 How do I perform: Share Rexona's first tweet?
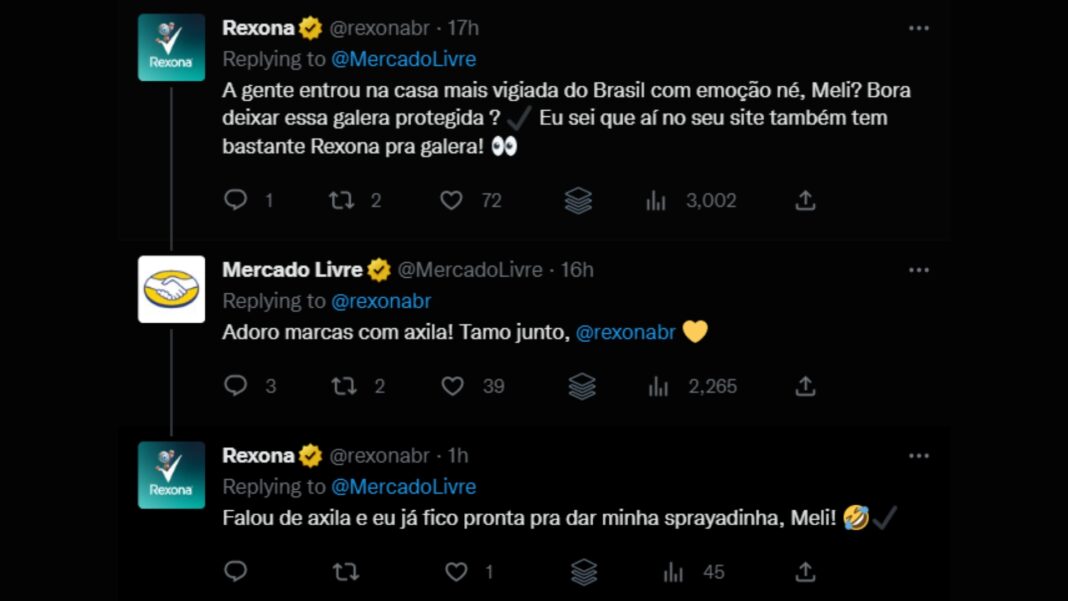click(805, 200)
